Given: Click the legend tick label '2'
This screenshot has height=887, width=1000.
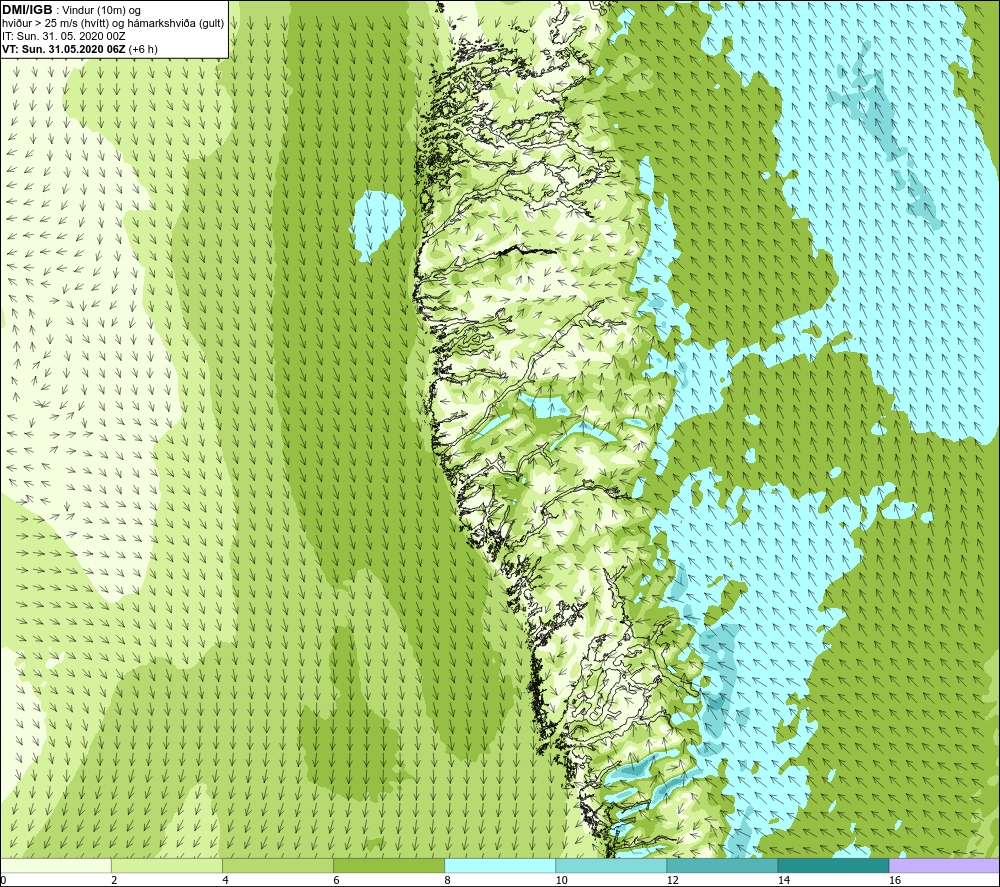Looking at the screenshot, I should [x=114, y=880].
